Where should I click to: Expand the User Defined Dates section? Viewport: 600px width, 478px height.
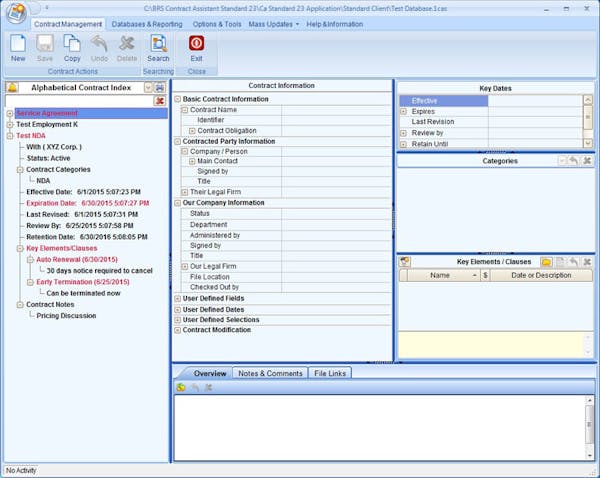177,310
